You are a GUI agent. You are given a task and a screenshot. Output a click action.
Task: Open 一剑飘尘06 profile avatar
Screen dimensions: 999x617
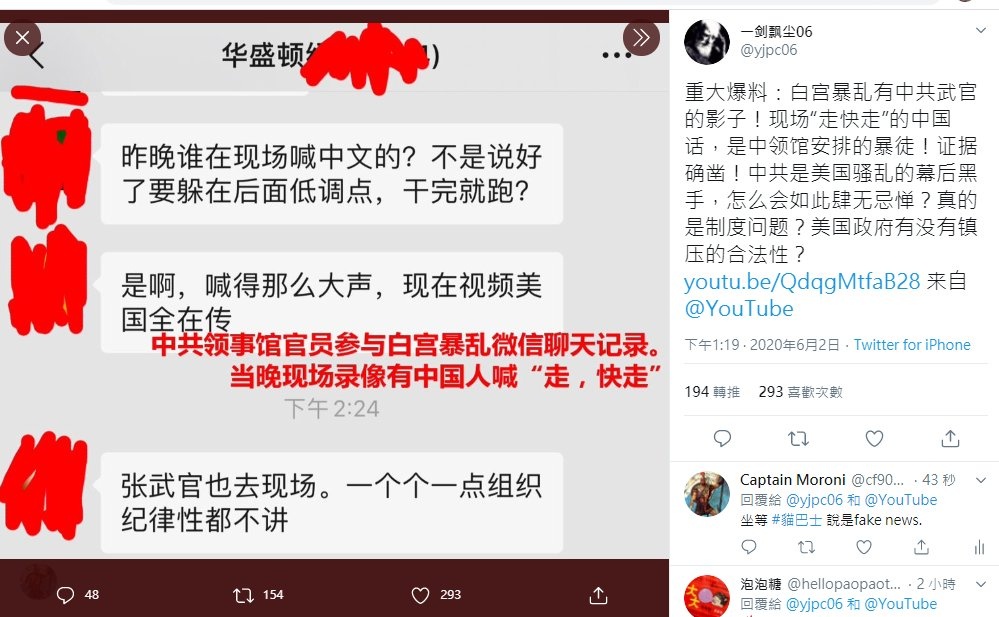[x=707, y=42]
